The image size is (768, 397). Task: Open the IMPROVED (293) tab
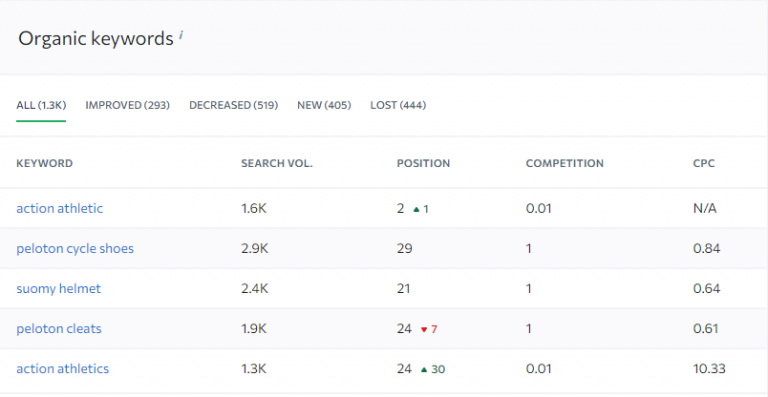pos(127,105)
